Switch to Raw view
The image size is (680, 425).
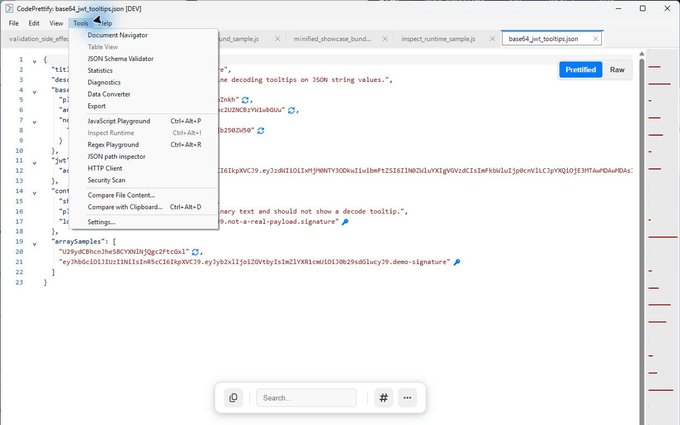click(x=617, y=70)
